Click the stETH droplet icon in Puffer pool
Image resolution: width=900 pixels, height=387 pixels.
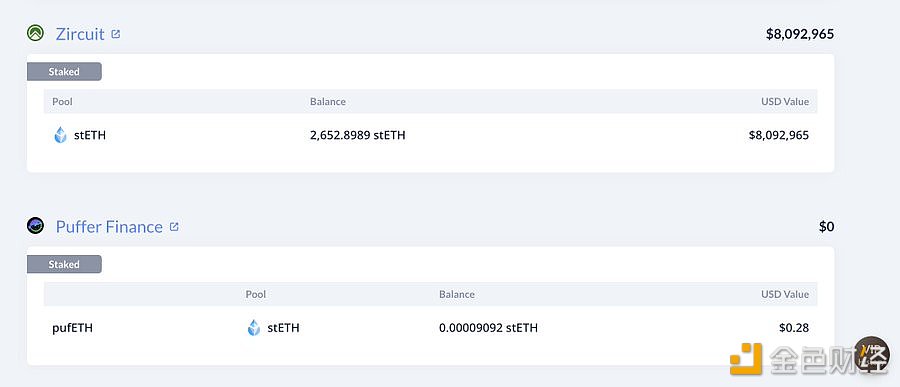(x=254, y=328)
